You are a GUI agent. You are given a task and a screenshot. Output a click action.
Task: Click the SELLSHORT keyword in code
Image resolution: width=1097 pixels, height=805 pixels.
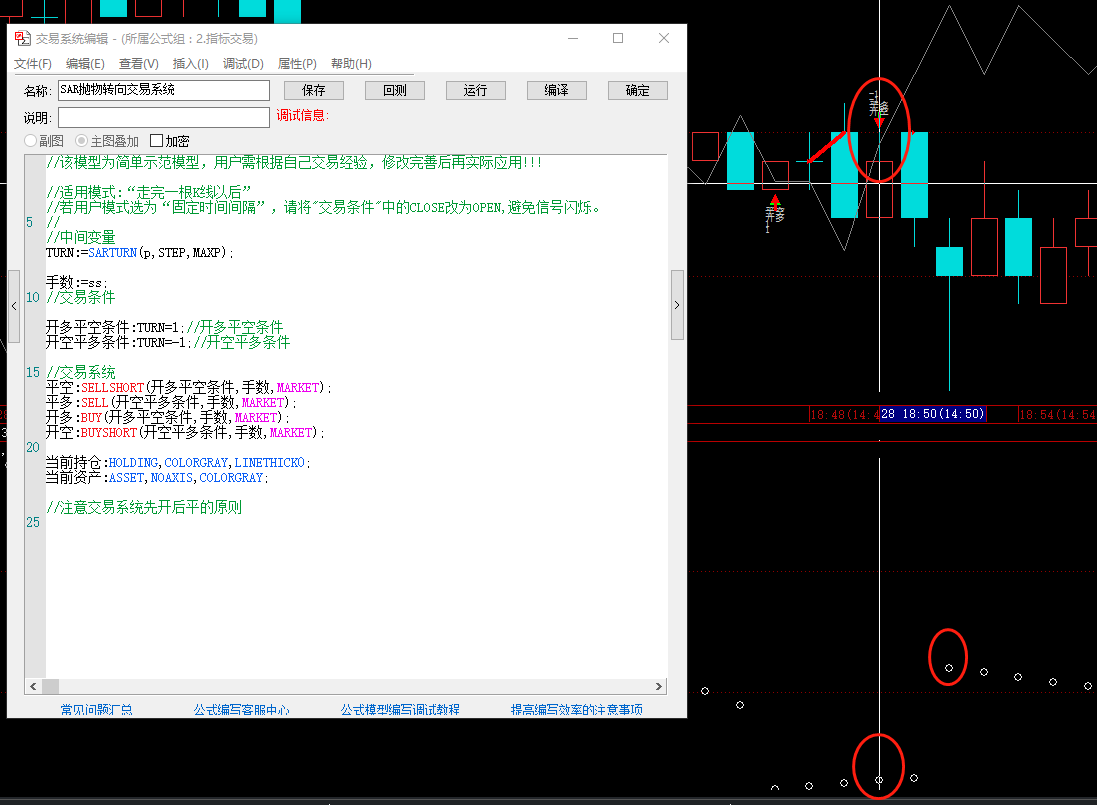coord(113,387)
